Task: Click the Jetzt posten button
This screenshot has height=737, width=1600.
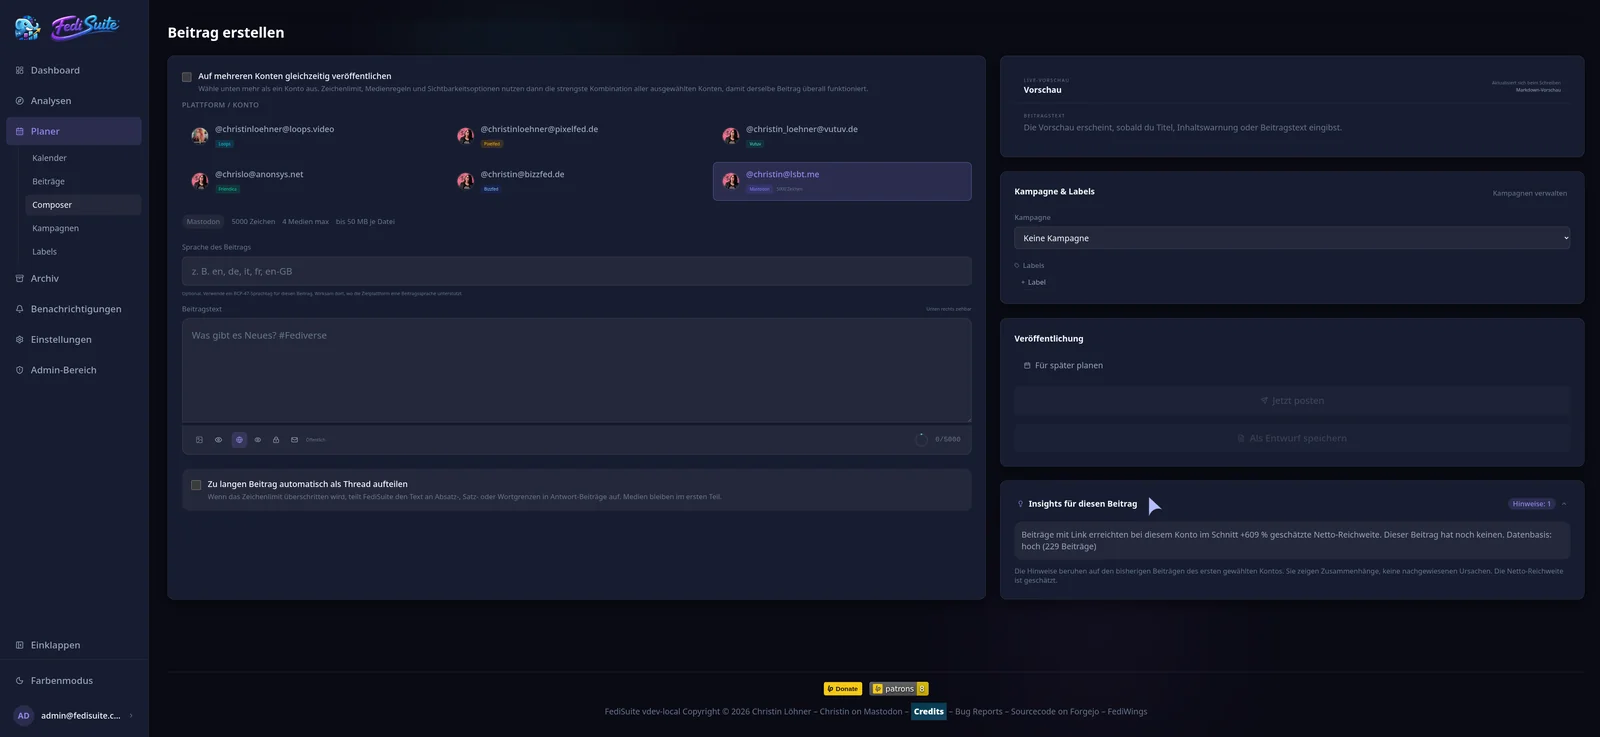Action: coord(1292,401)
